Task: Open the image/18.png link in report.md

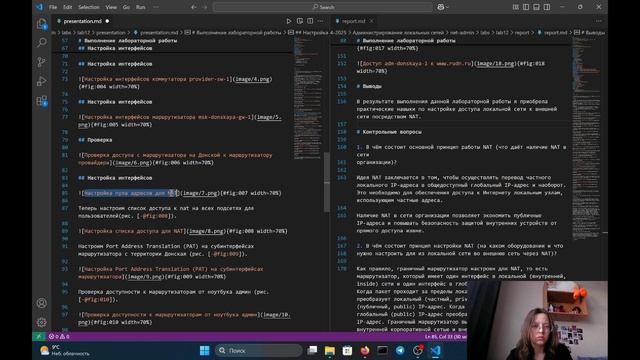Action: (x=495, y=64)
